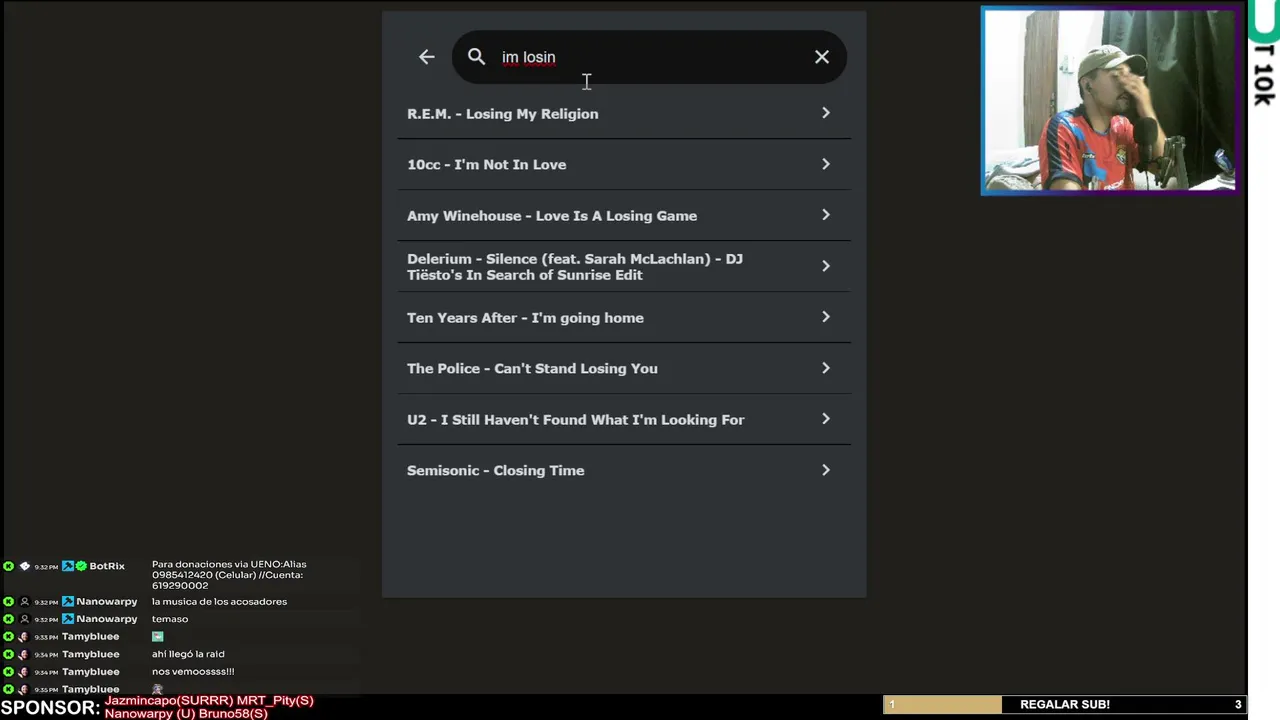Select The Police - Can't Stand Losing You

(624, 368)
